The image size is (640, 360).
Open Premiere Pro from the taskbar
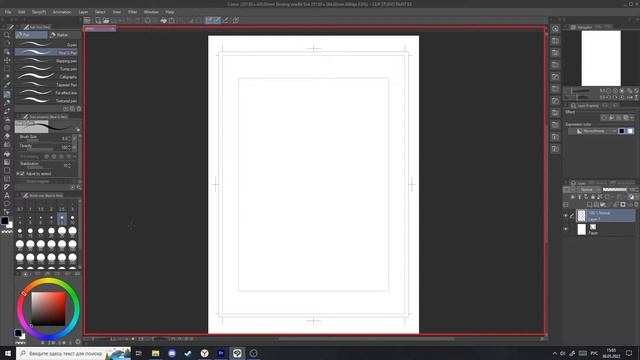pos(220,353)
